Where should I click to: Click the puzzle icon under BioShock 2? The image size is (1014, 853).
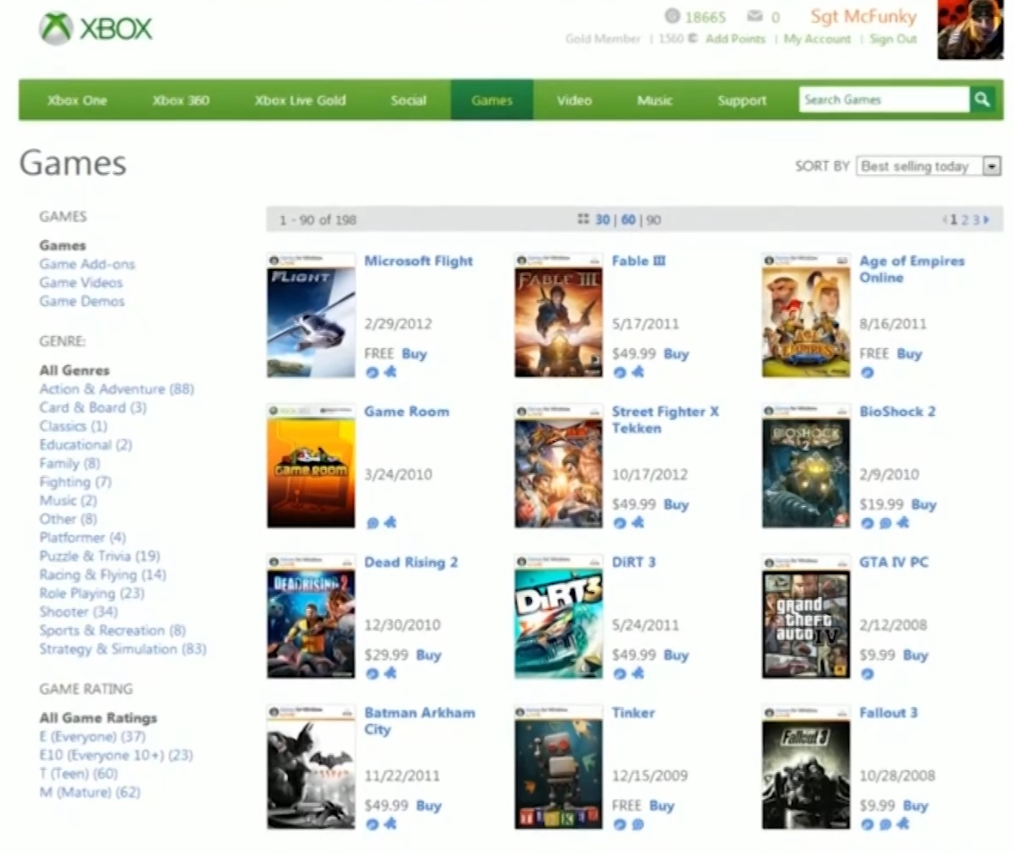pyautogui.click(x=903, y=522)
